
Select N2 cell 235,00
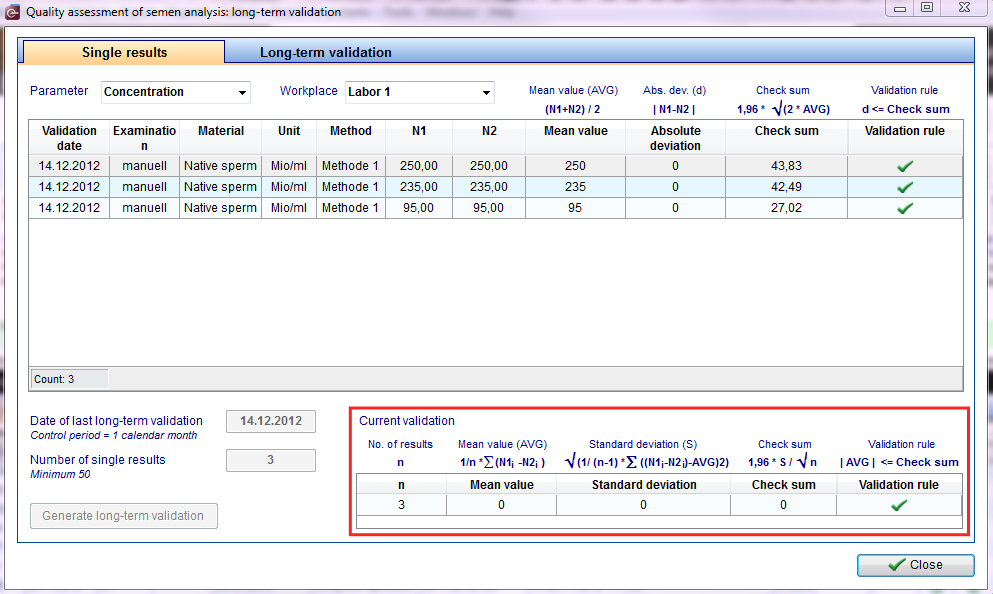pyautogui.click(x=489, y=187)
